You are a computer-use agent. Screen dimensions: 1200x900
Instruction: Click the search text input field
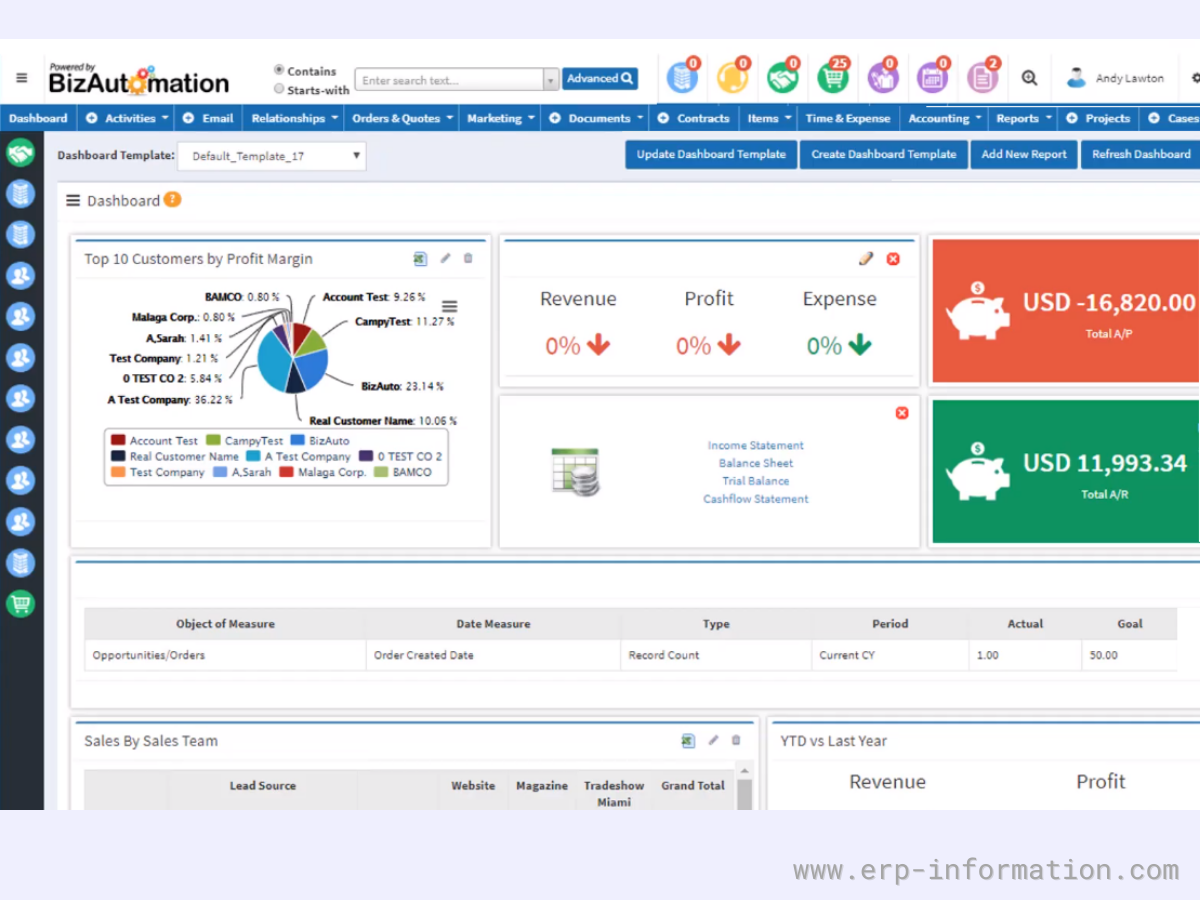click(x=449, y=80)
